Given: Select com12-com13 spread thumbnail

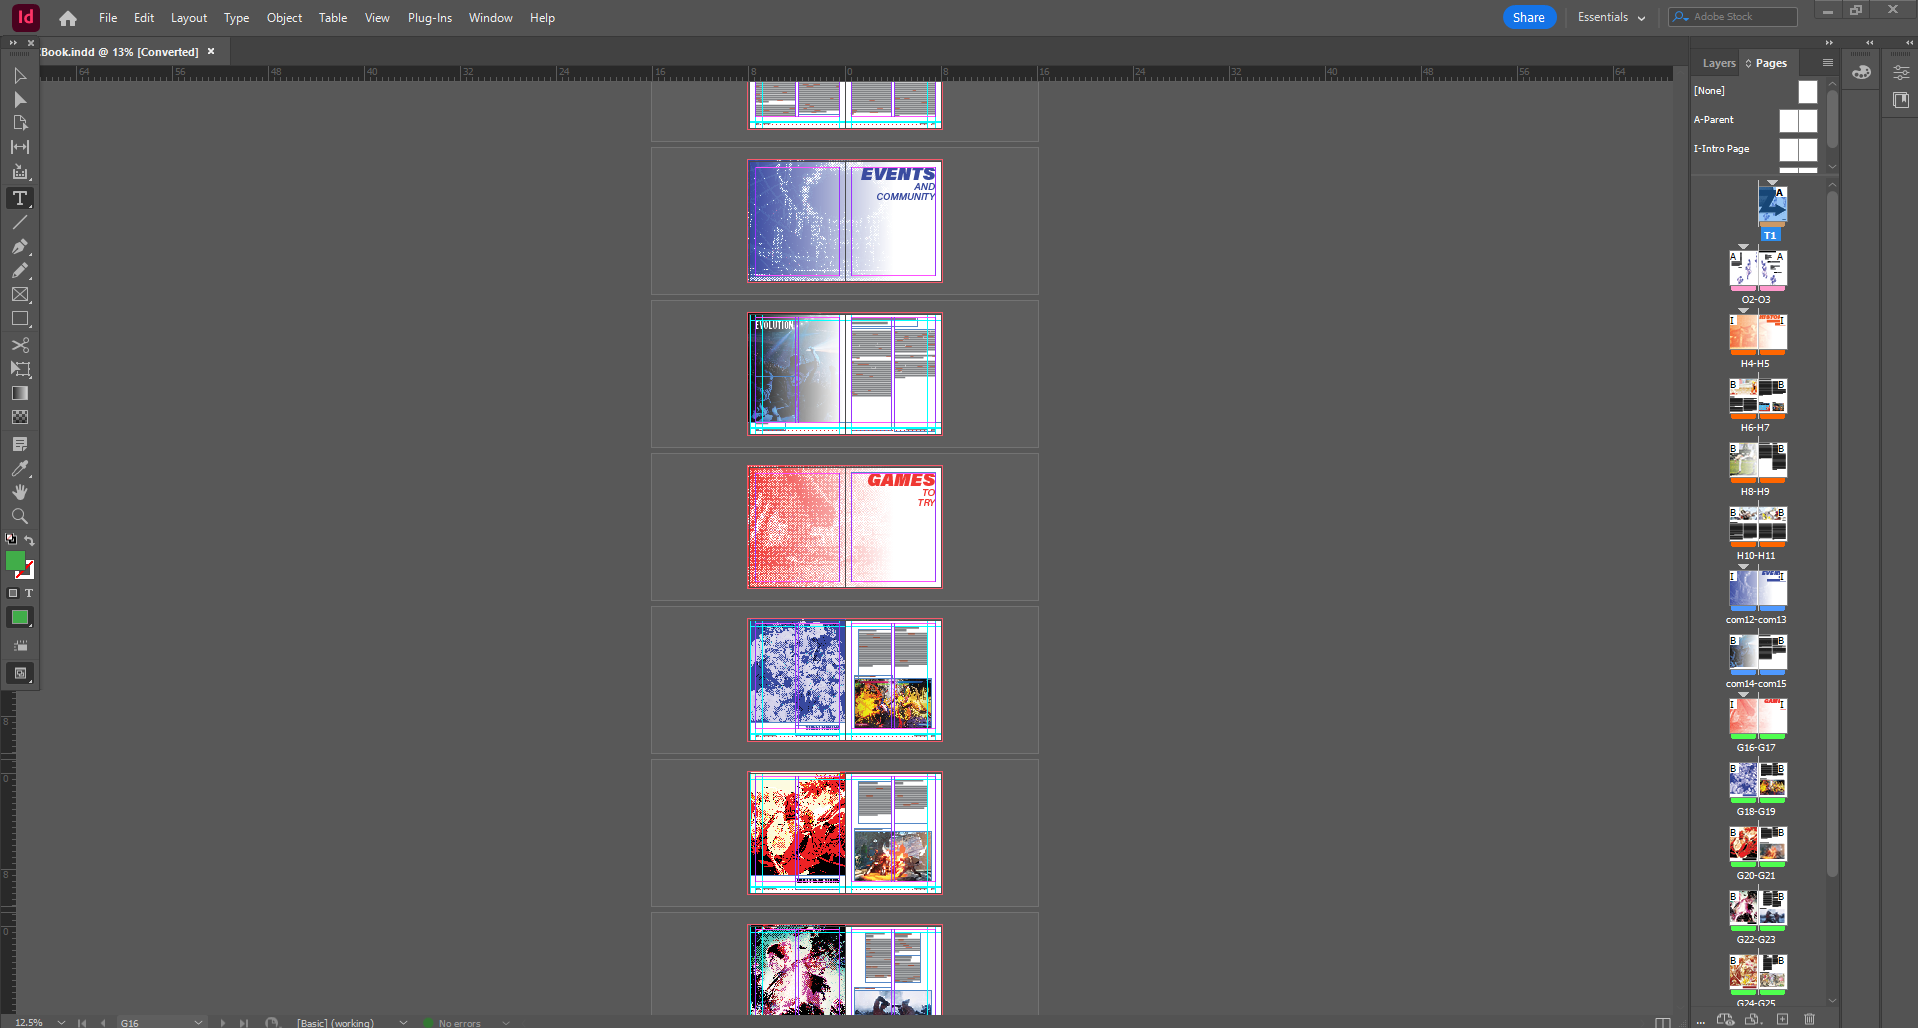Looking at the screenshot, I should 1757,590.
